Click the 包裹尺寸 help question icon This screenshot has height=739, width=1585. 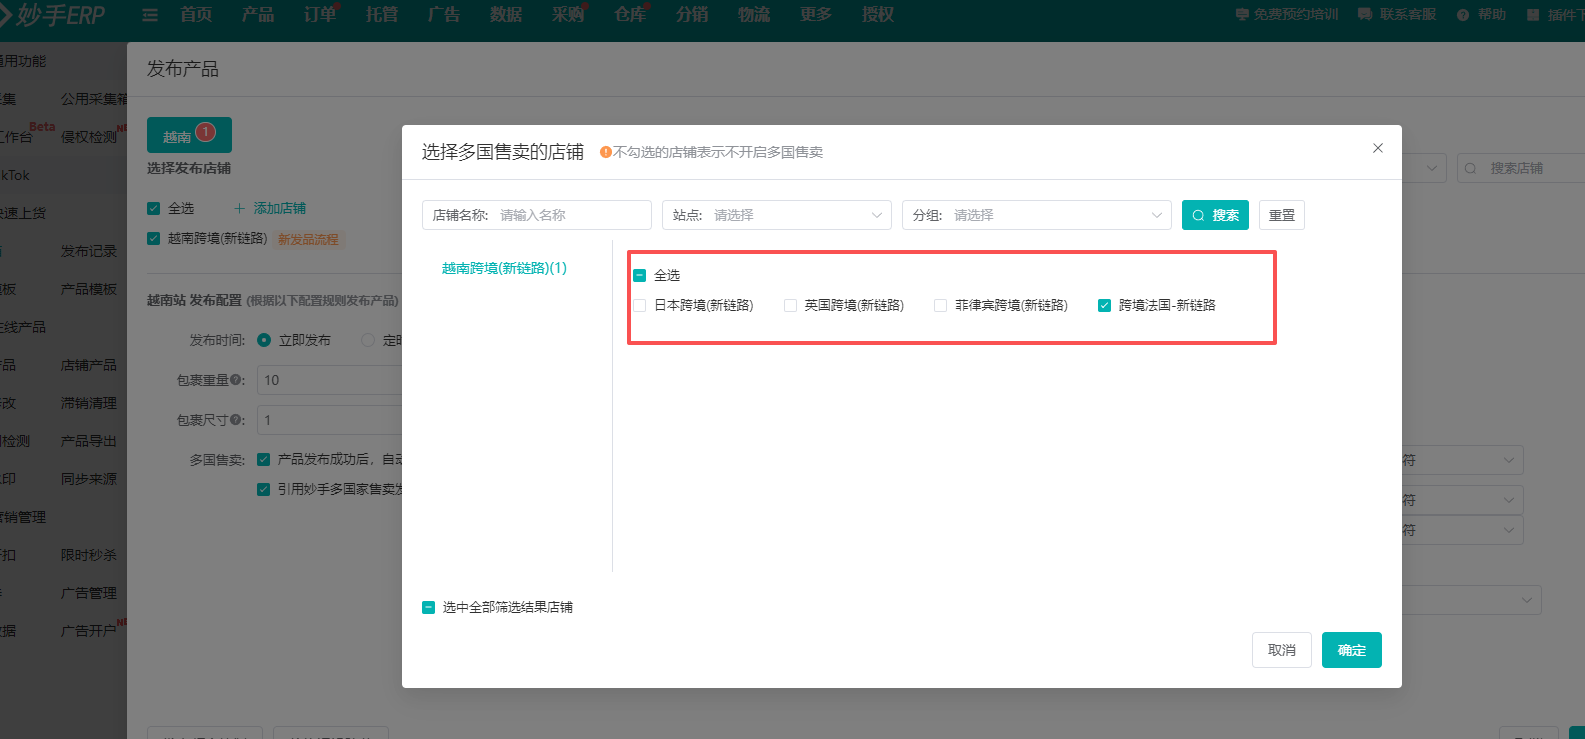(x=236, y=420)
